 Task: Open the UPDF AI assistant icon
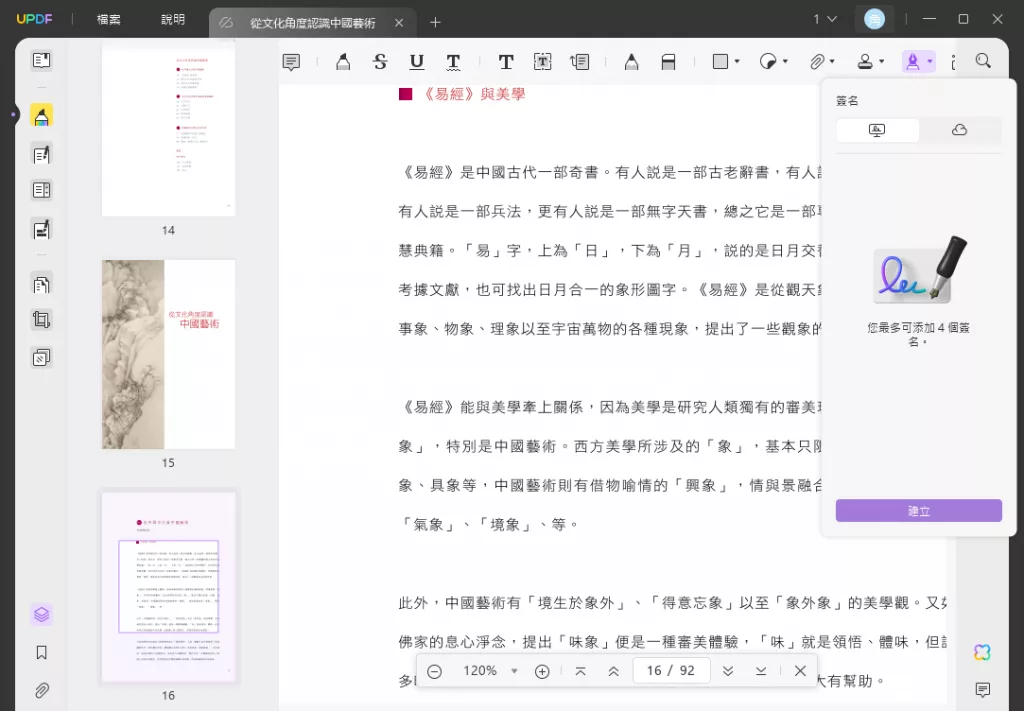(x=982, y=652)
